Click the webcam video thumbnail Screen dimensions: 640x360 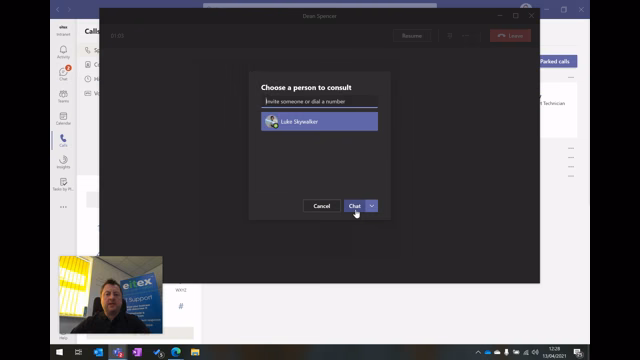pyautogui.click(x=111, y=295)
